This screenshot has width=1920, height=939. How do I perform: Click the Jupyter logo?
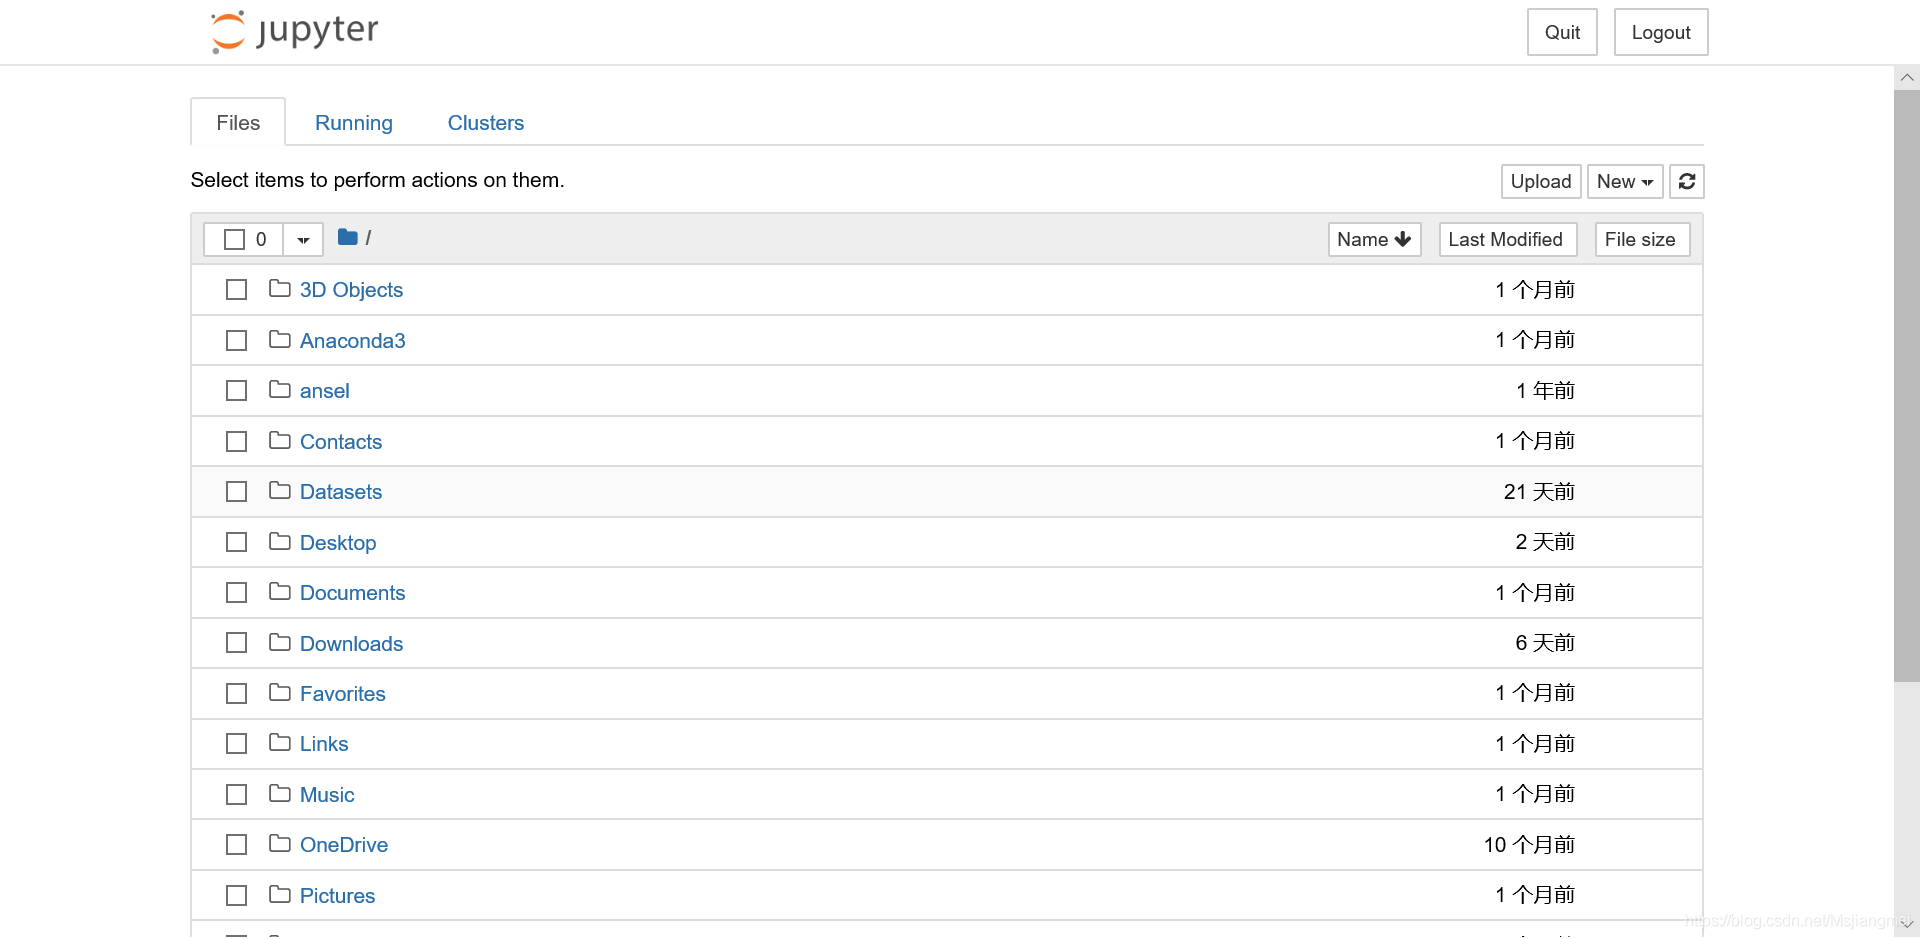click(294, 31)
